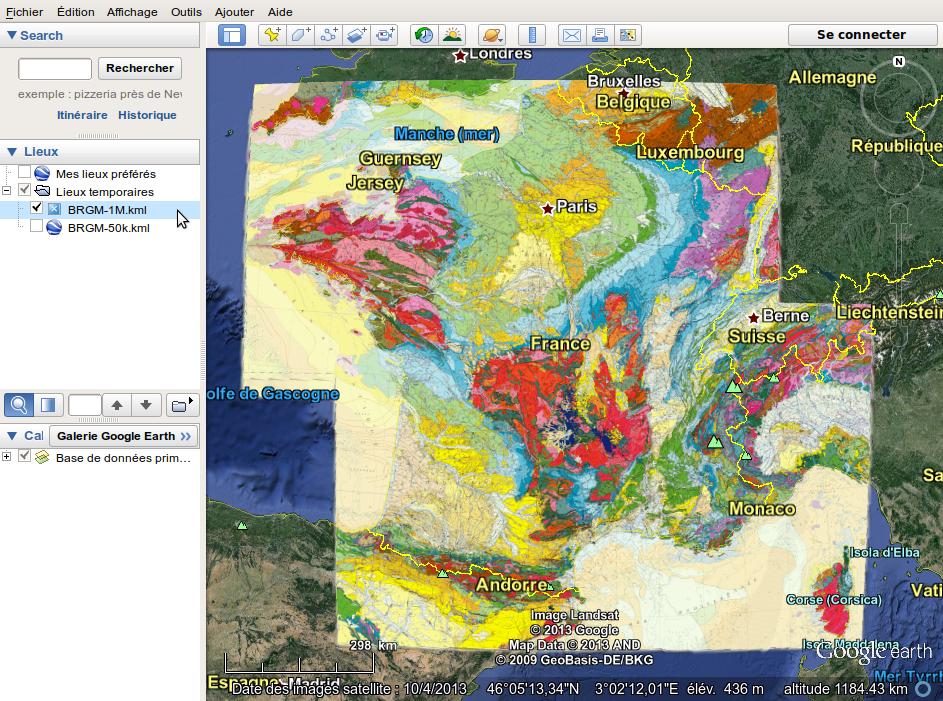Show historical imagery with the clock icon
The image size is (943, 701).
point(424,35)
